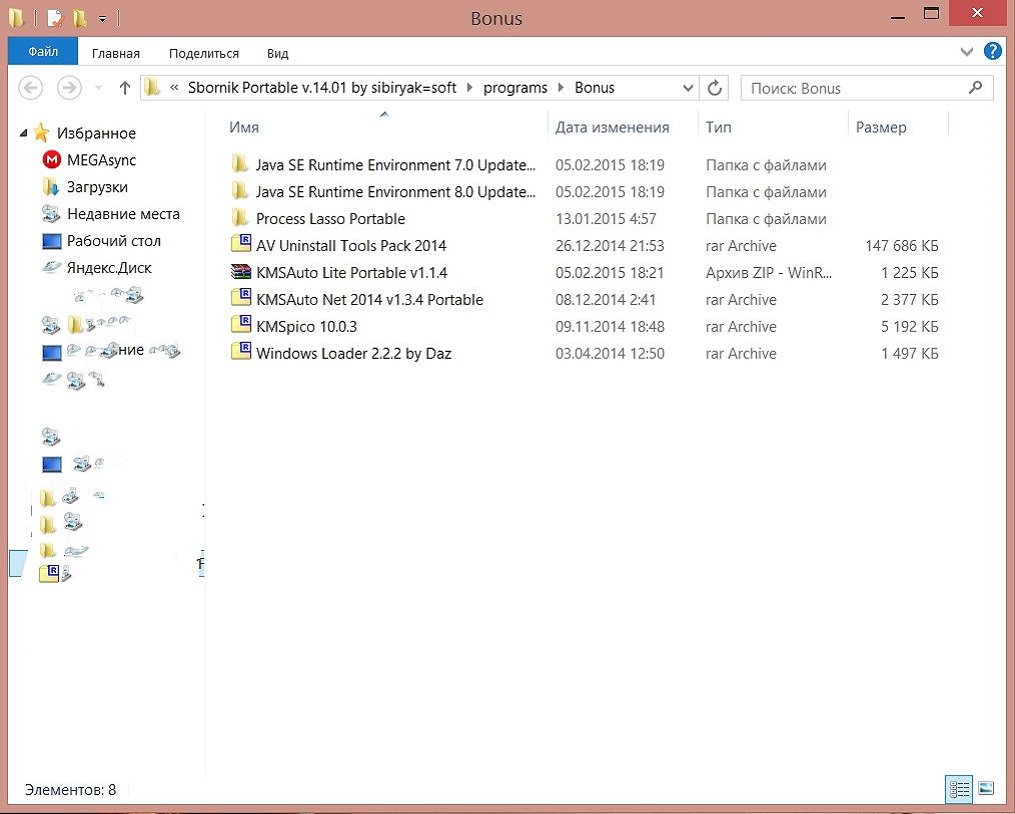Click the red MEGAsync icon
The image size is (1015, 814).
(x=51, y=159)
